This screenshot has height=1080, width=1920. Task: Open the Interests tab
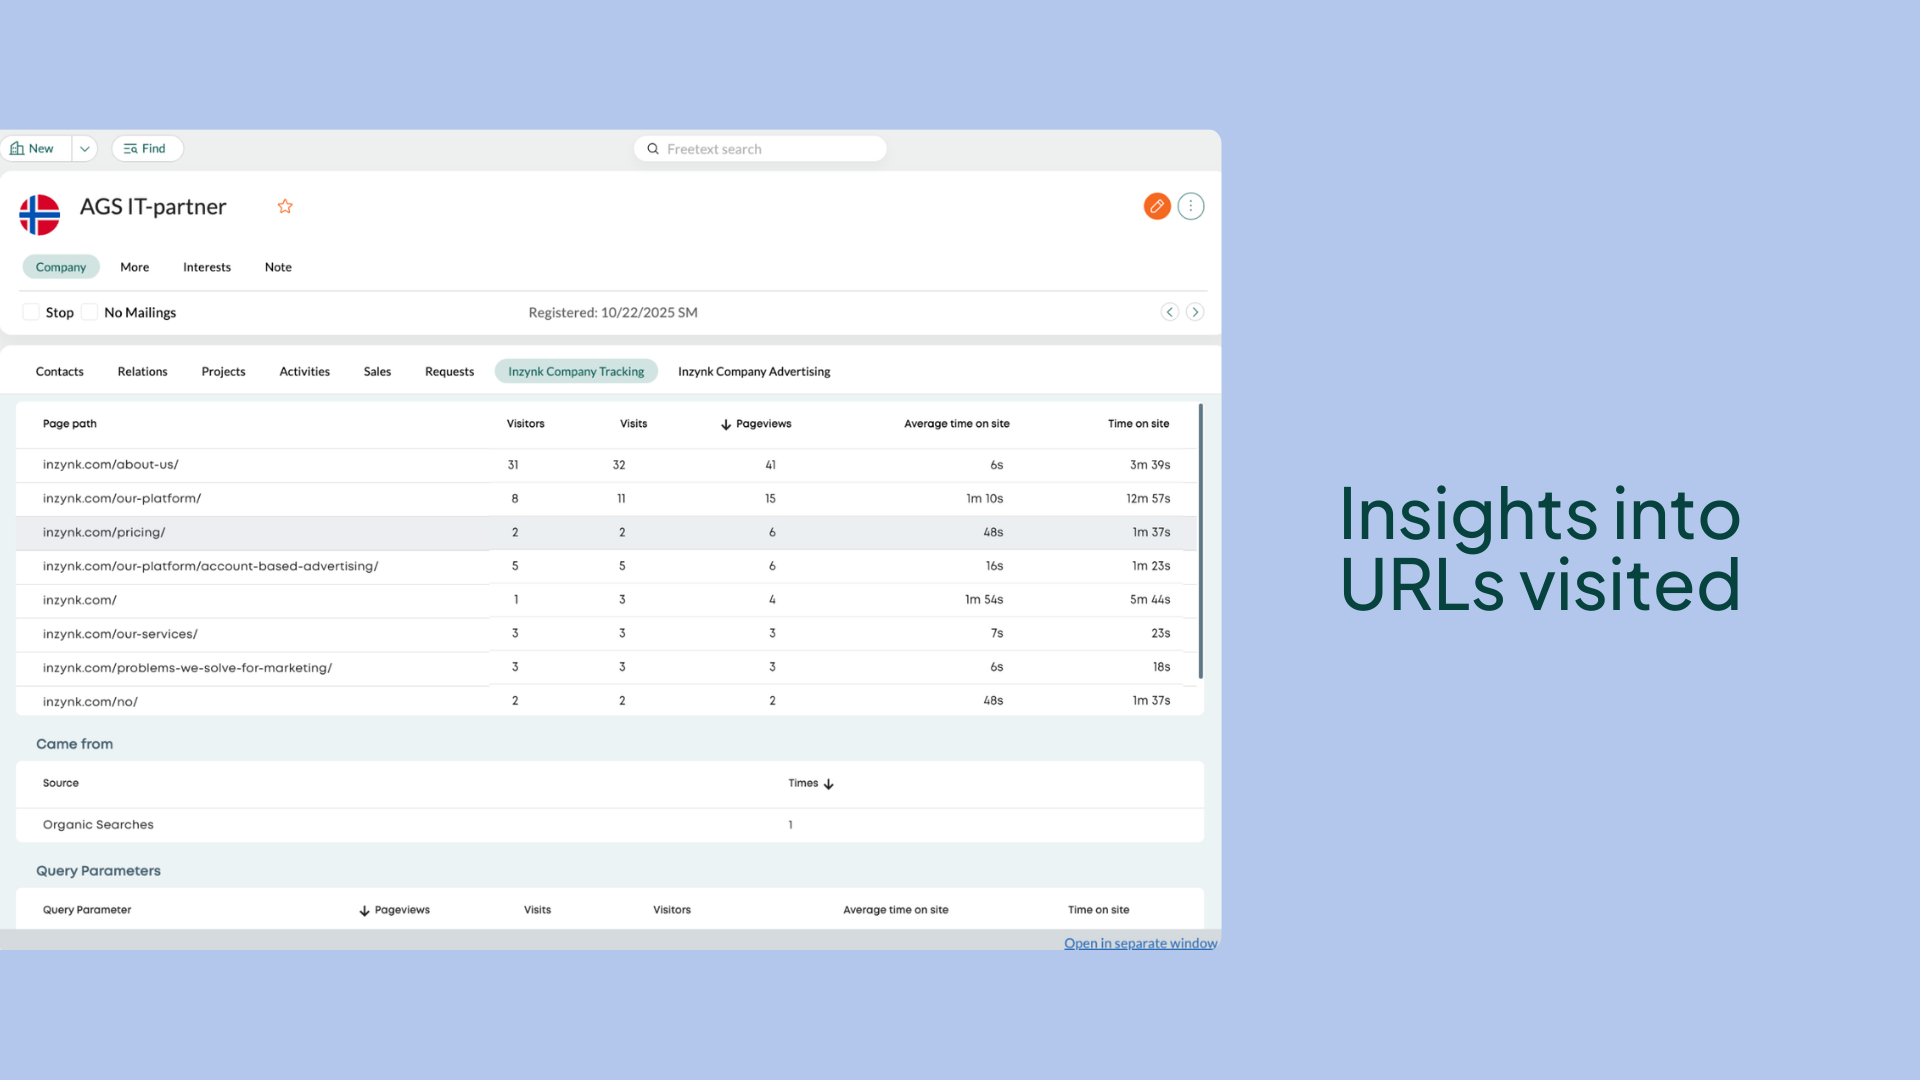pyautogui.click(x=207, y=267)
